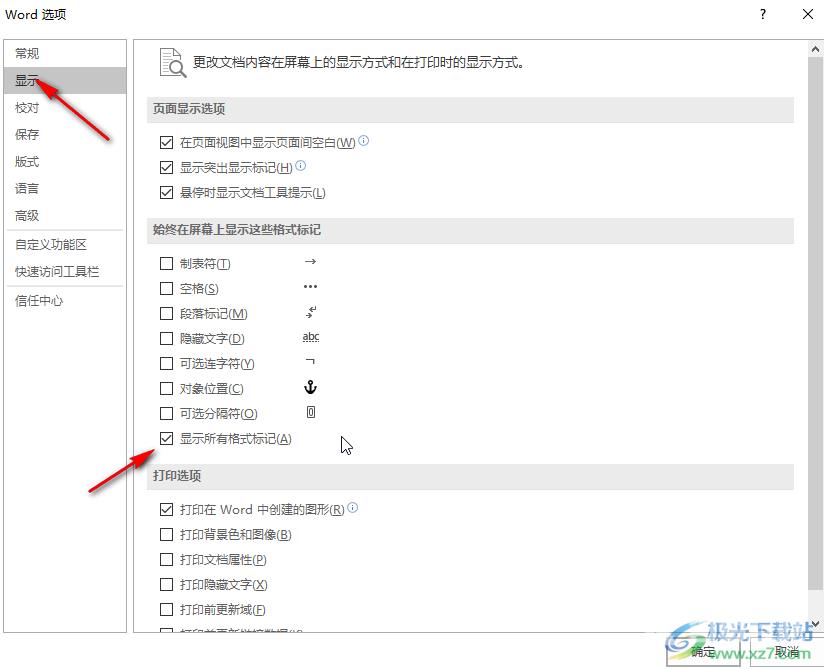The image size is (824, 670).
Task: Enable the 隐藏文字 checkbox
Action: pos(166,338)
